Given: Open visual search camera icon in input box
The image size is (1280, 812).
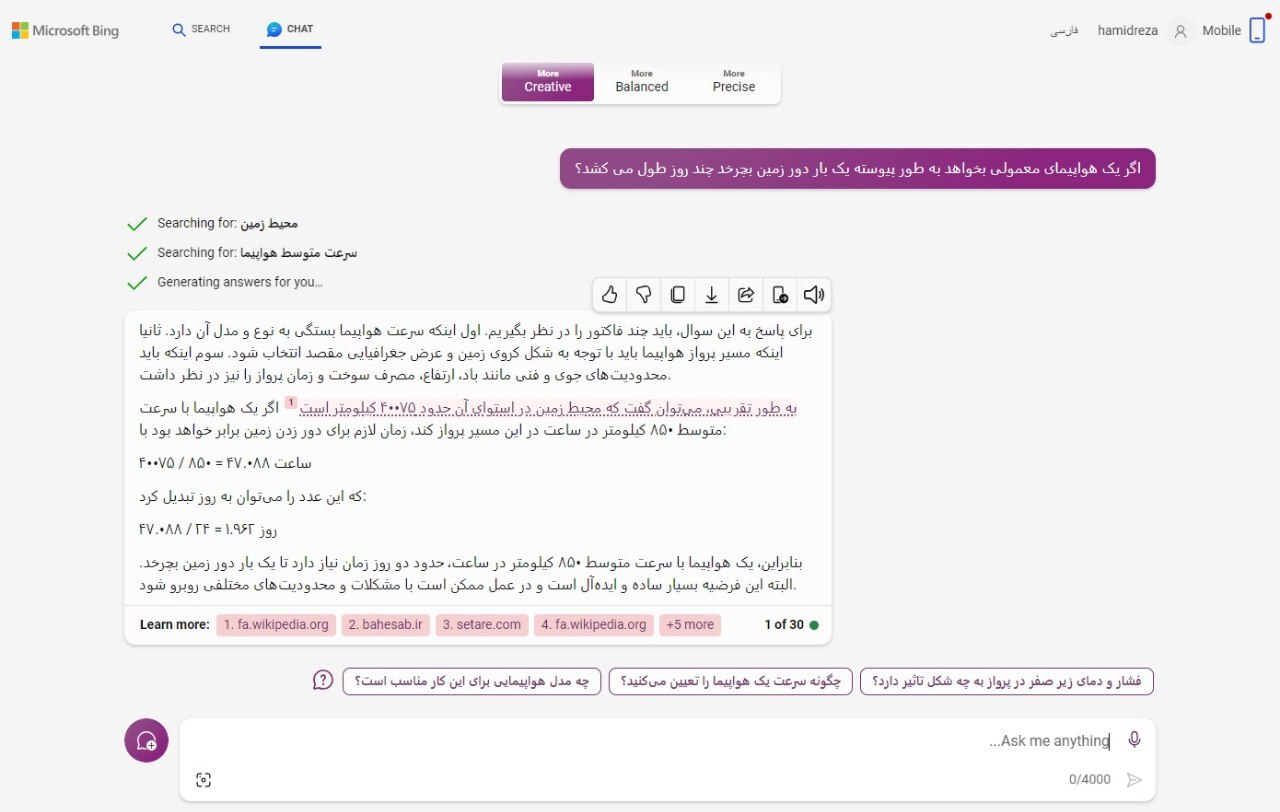Looking at the screenshot, I should click(204, 780).
